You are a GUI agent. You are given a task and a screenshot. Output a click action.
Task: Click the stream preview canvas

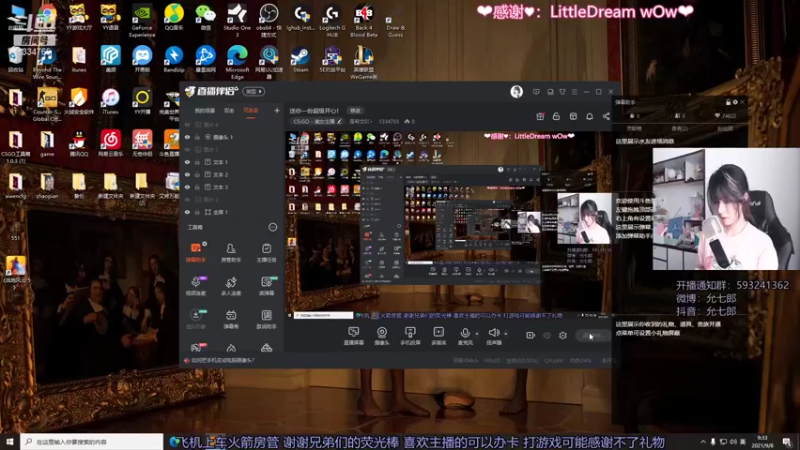pyautogui.click(x=448, y=224)
